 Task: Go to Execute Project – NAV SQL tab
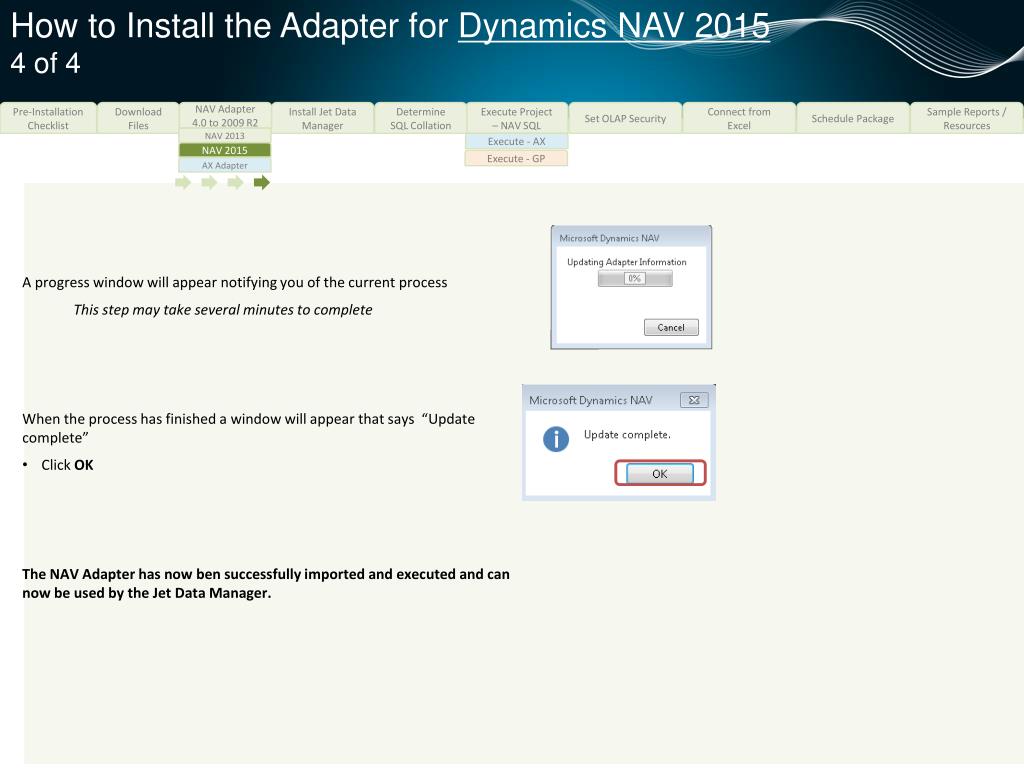(517, 118)
